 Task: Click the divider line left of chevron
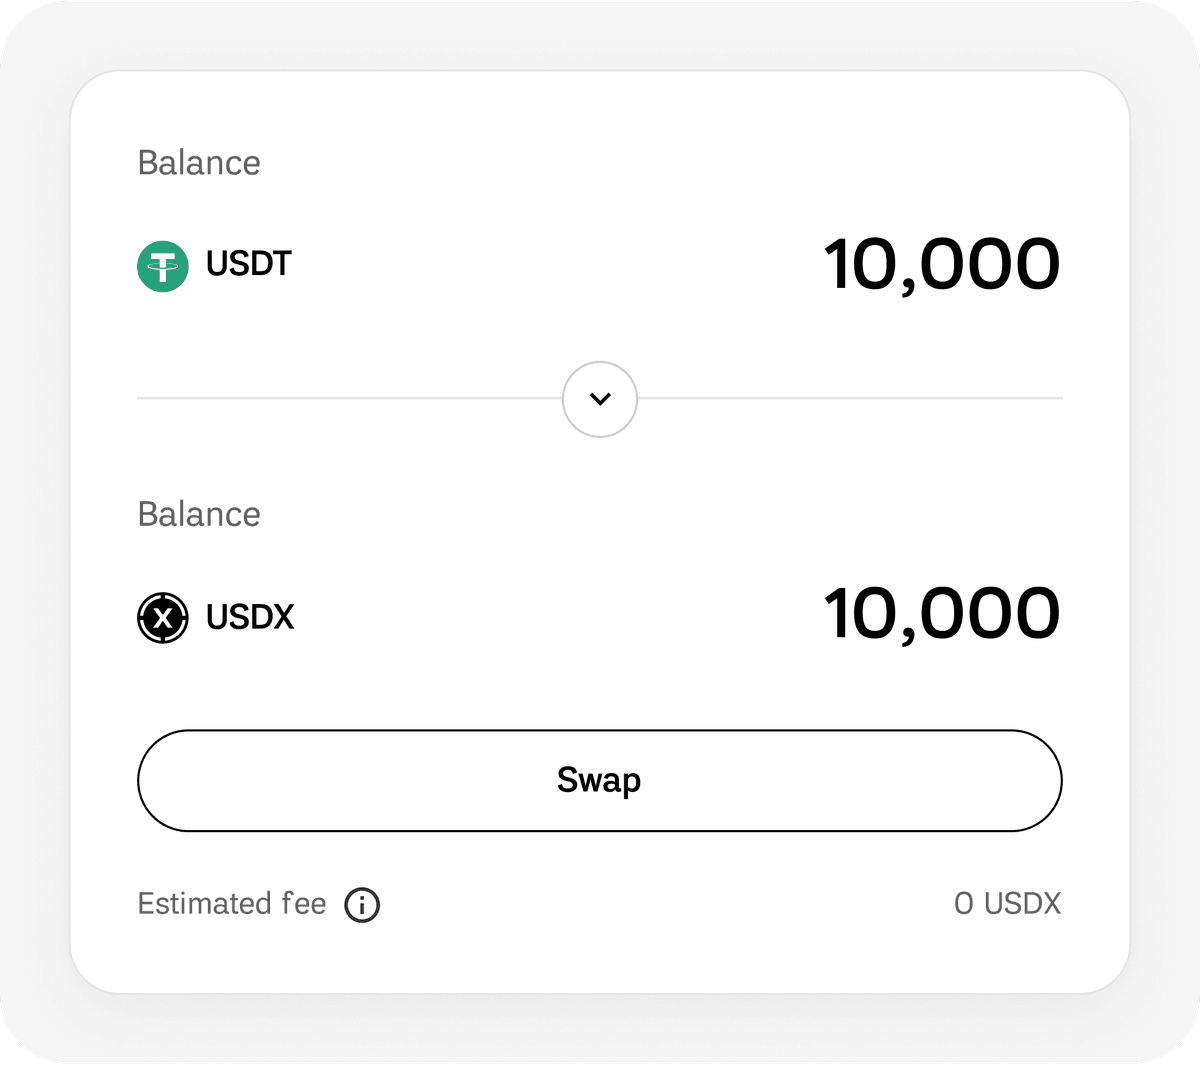coord(350,398)
